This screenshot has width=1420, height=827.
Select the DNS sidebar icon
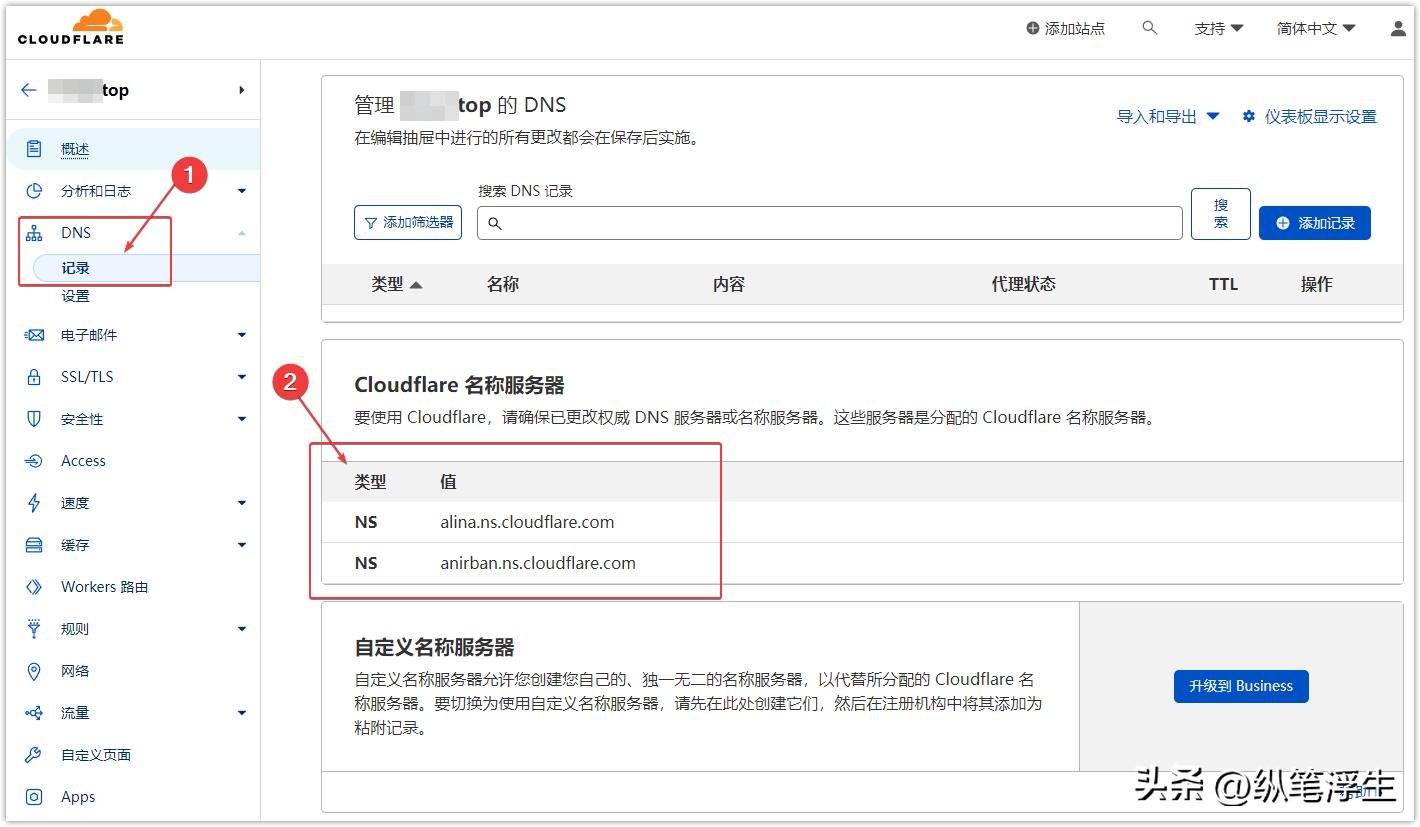coord(33,232)
